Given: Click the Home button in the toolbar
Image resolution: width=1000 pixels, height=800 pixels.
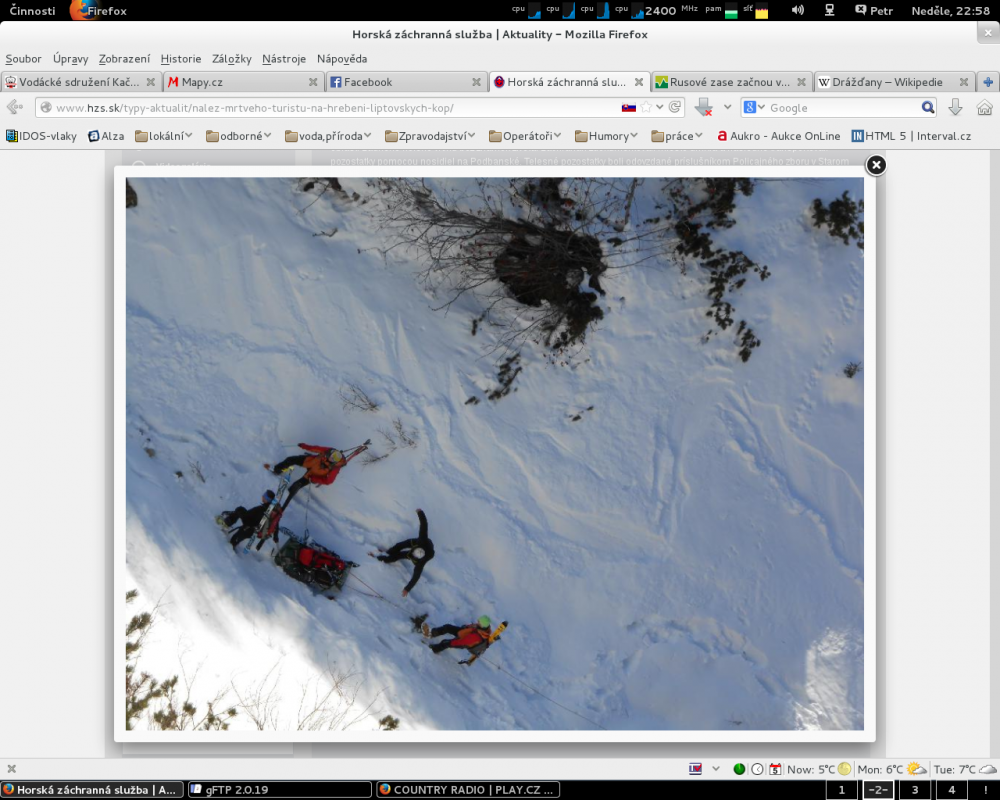Looking at the screenshot, I should click(984, 108).
